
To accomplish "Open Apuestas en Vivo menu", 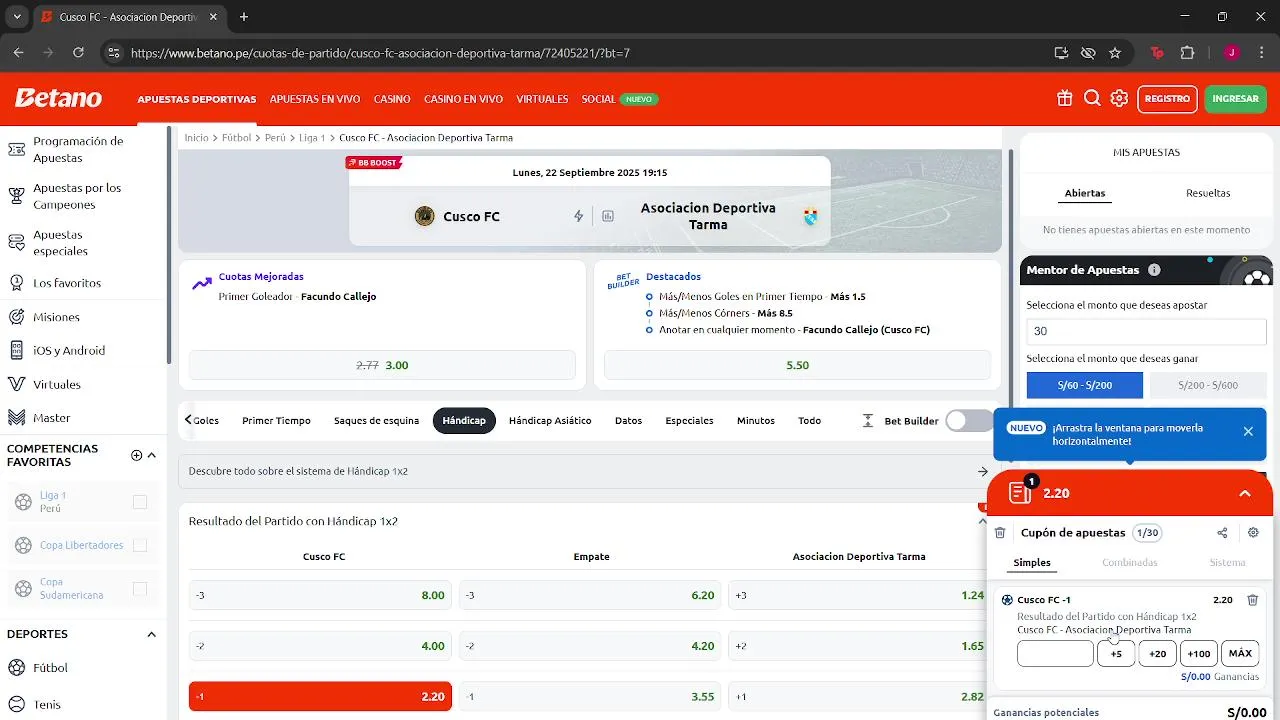I will point(315,99).
